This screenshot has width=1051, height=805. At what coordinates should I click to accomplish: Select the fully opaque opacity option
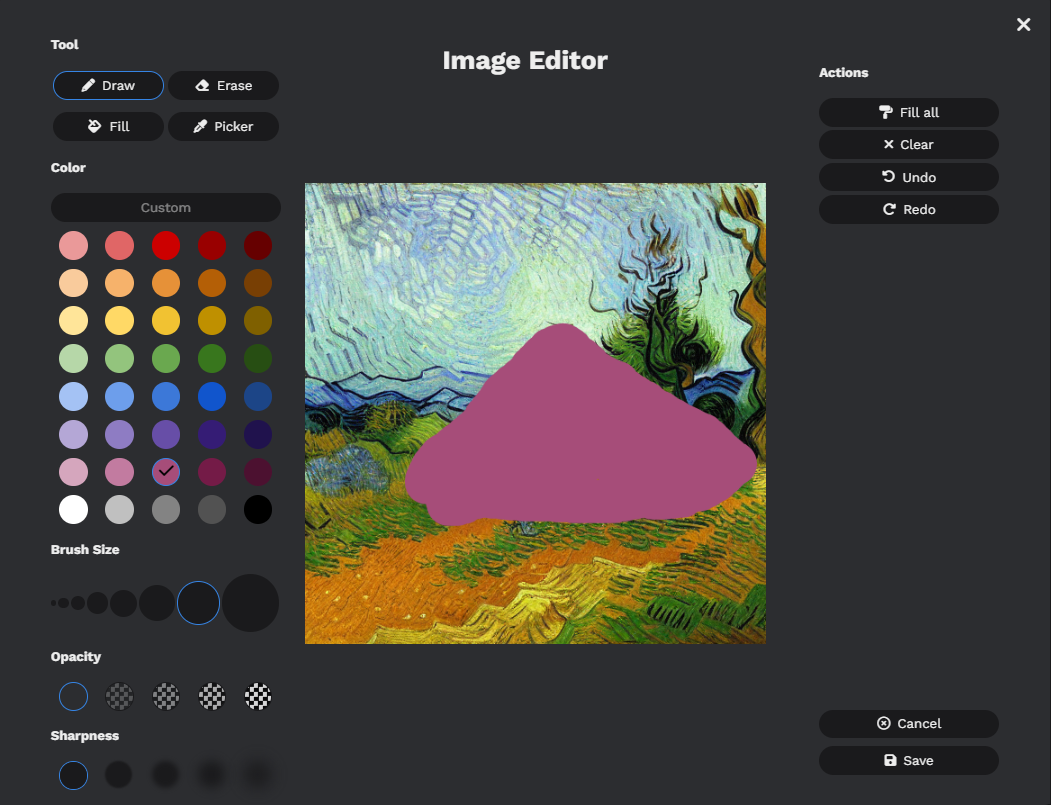[x=74, y=696]
